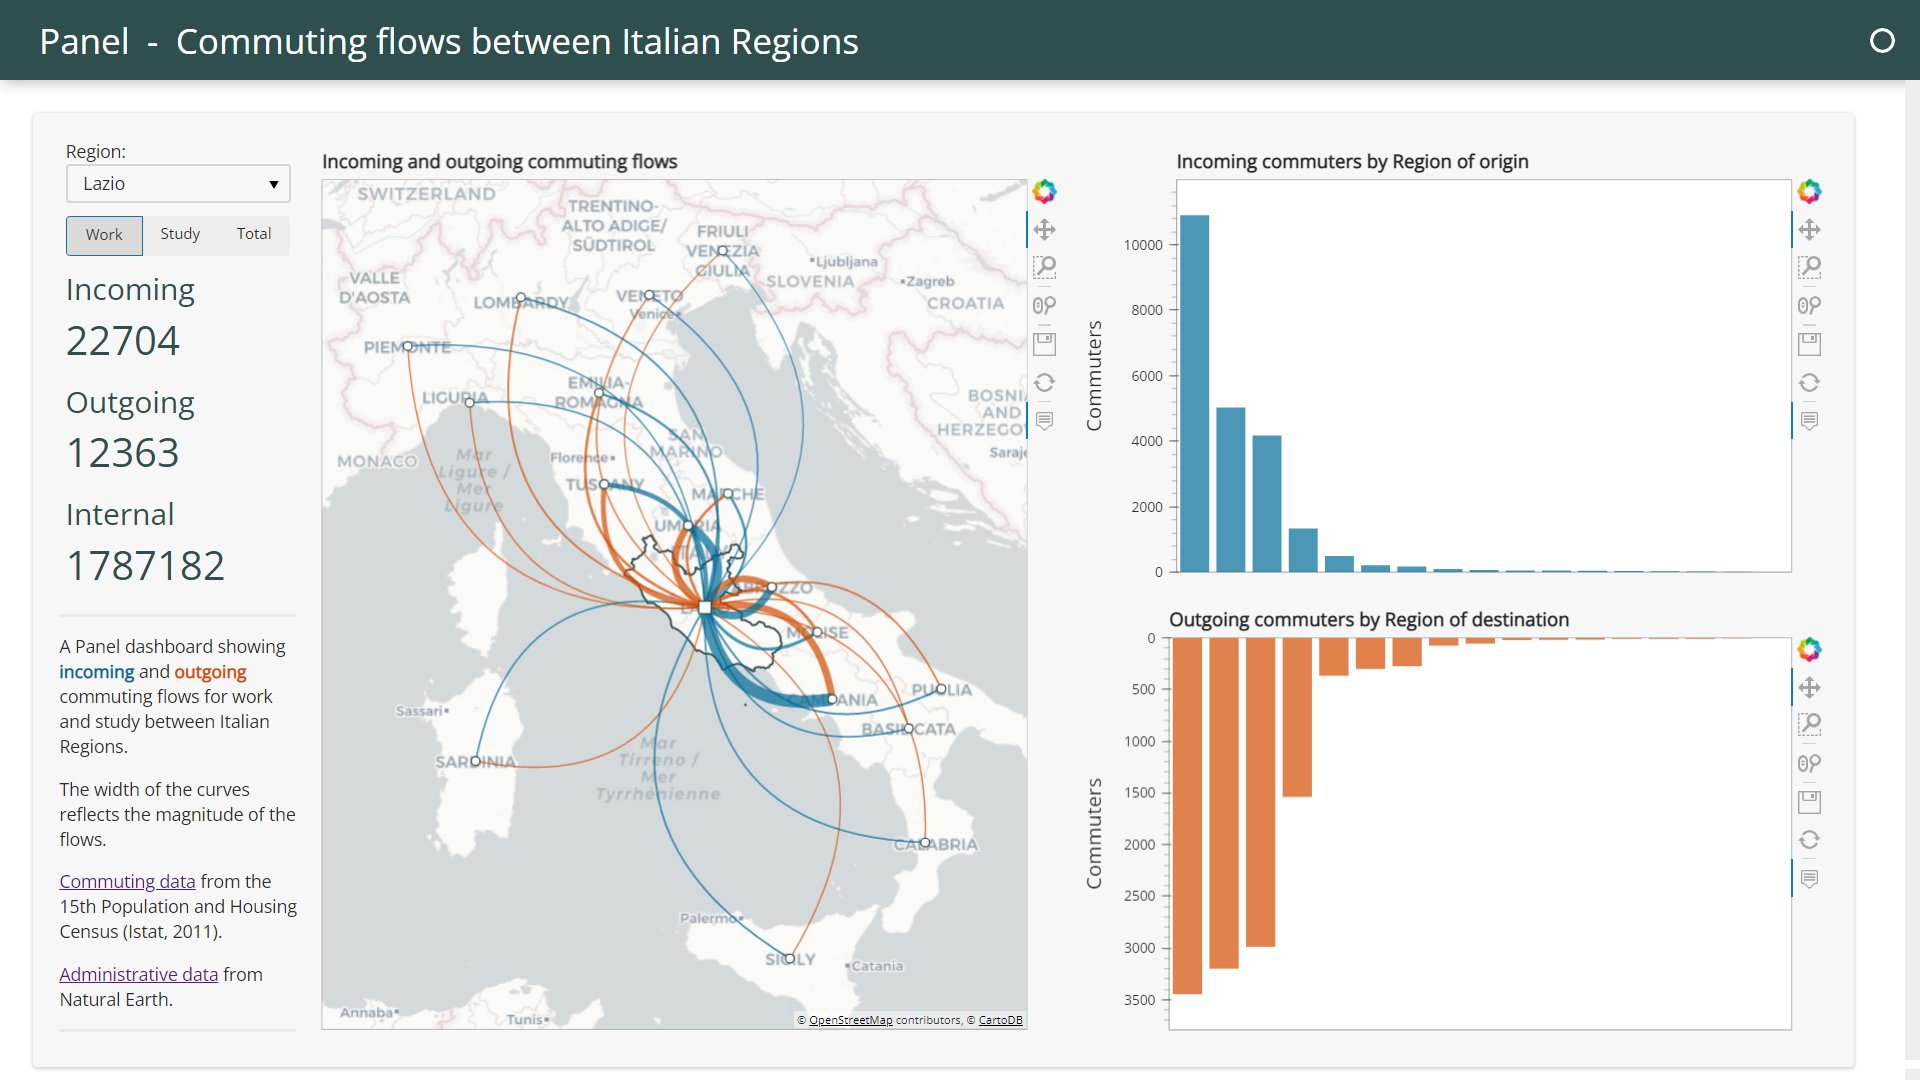
Task: Toggle hover tool on the incoming chart
Action: click(x=1810, y=419)
